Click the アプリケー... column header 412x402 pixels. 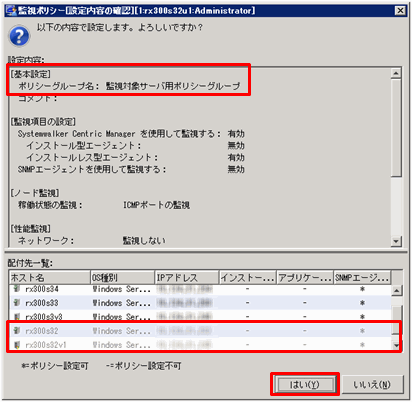[x=305, y=277]
